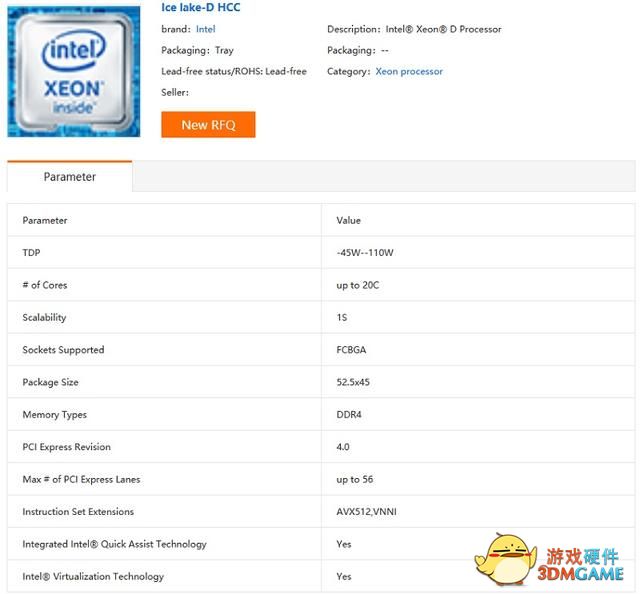This screenshot has height=594, width=640.
Task: Click the PCI Express Revision cell
Action: point(164,447)
